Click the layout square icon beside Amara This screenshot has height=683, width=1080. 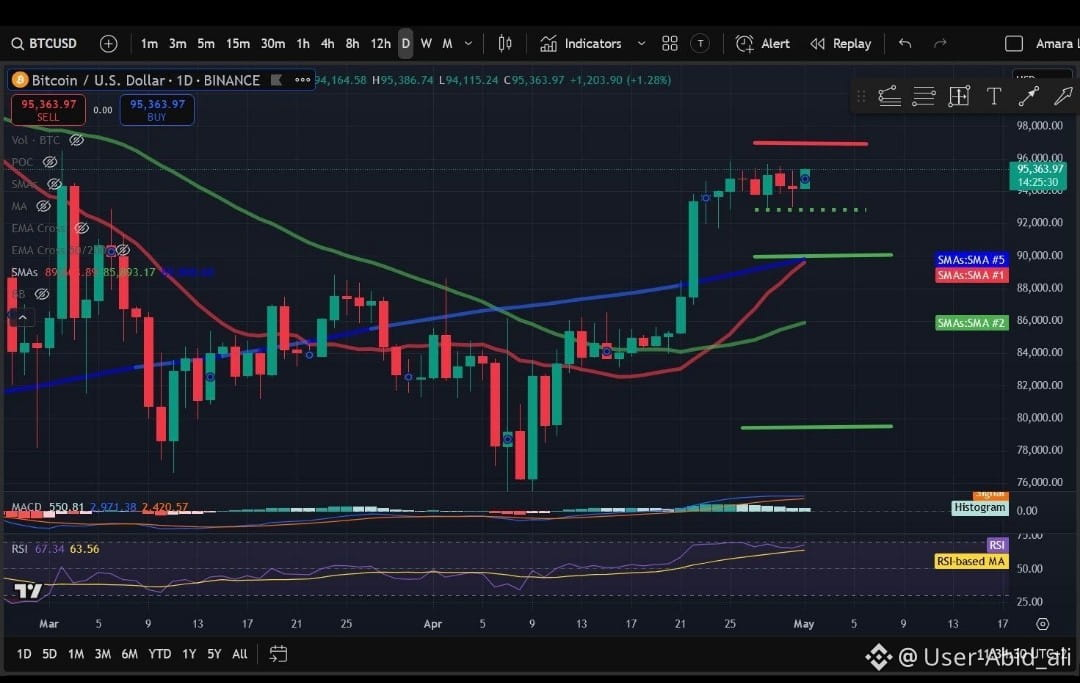1014,43
